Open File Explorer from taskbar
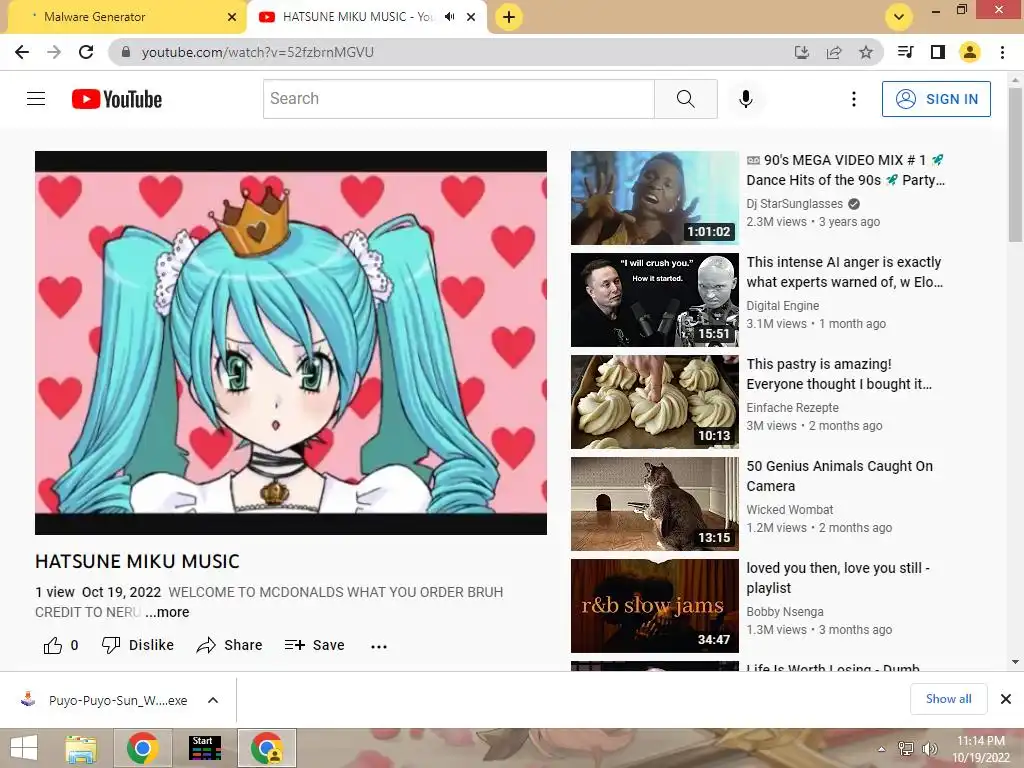This screenshot has width=1024, height=768. (81, 748)
